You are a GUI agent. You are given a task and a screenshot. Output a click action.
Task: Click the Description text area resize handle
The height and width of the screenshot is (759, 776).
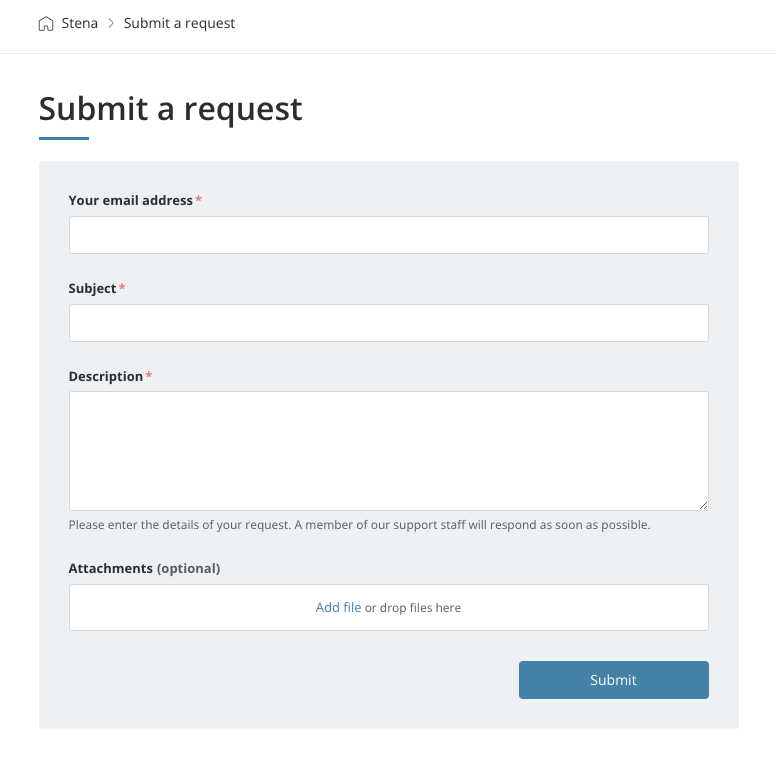(x=703, y=505)
